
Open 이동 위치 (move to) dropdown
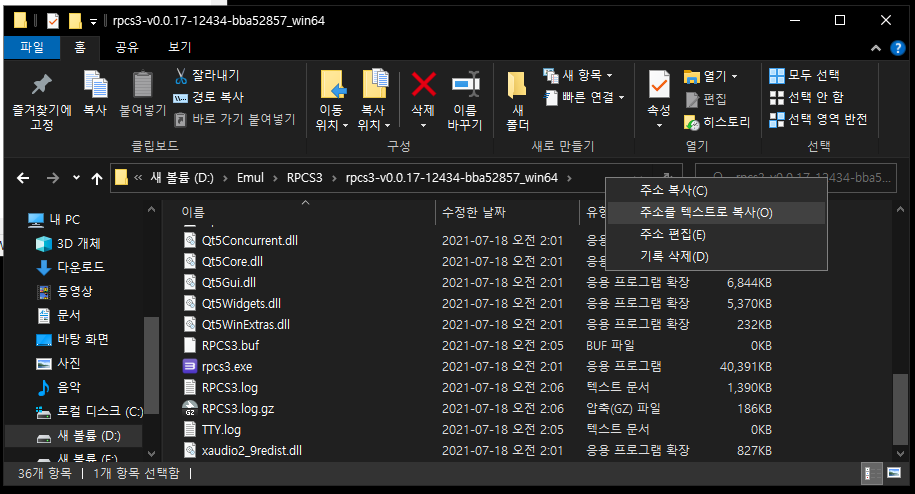[331, 100]
